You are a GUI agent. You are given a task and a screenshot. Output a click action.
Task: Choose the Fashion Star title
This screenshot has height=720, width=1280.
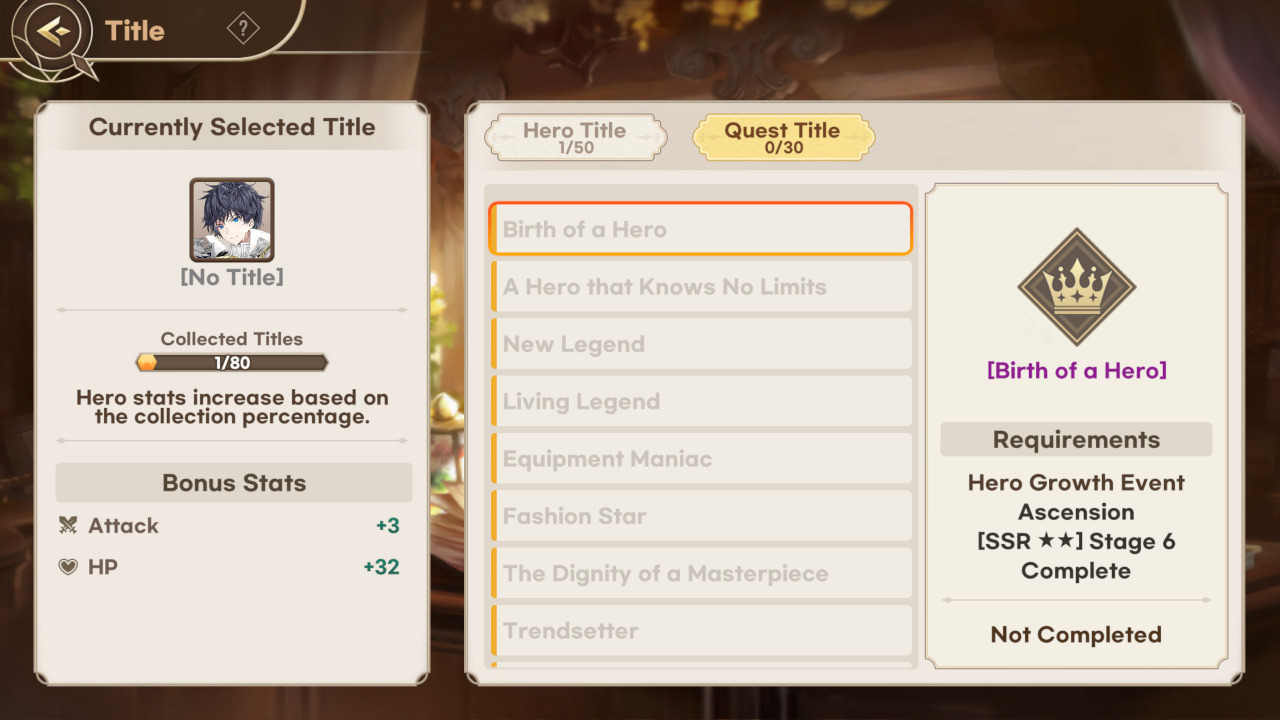click(x=700, y=516)
